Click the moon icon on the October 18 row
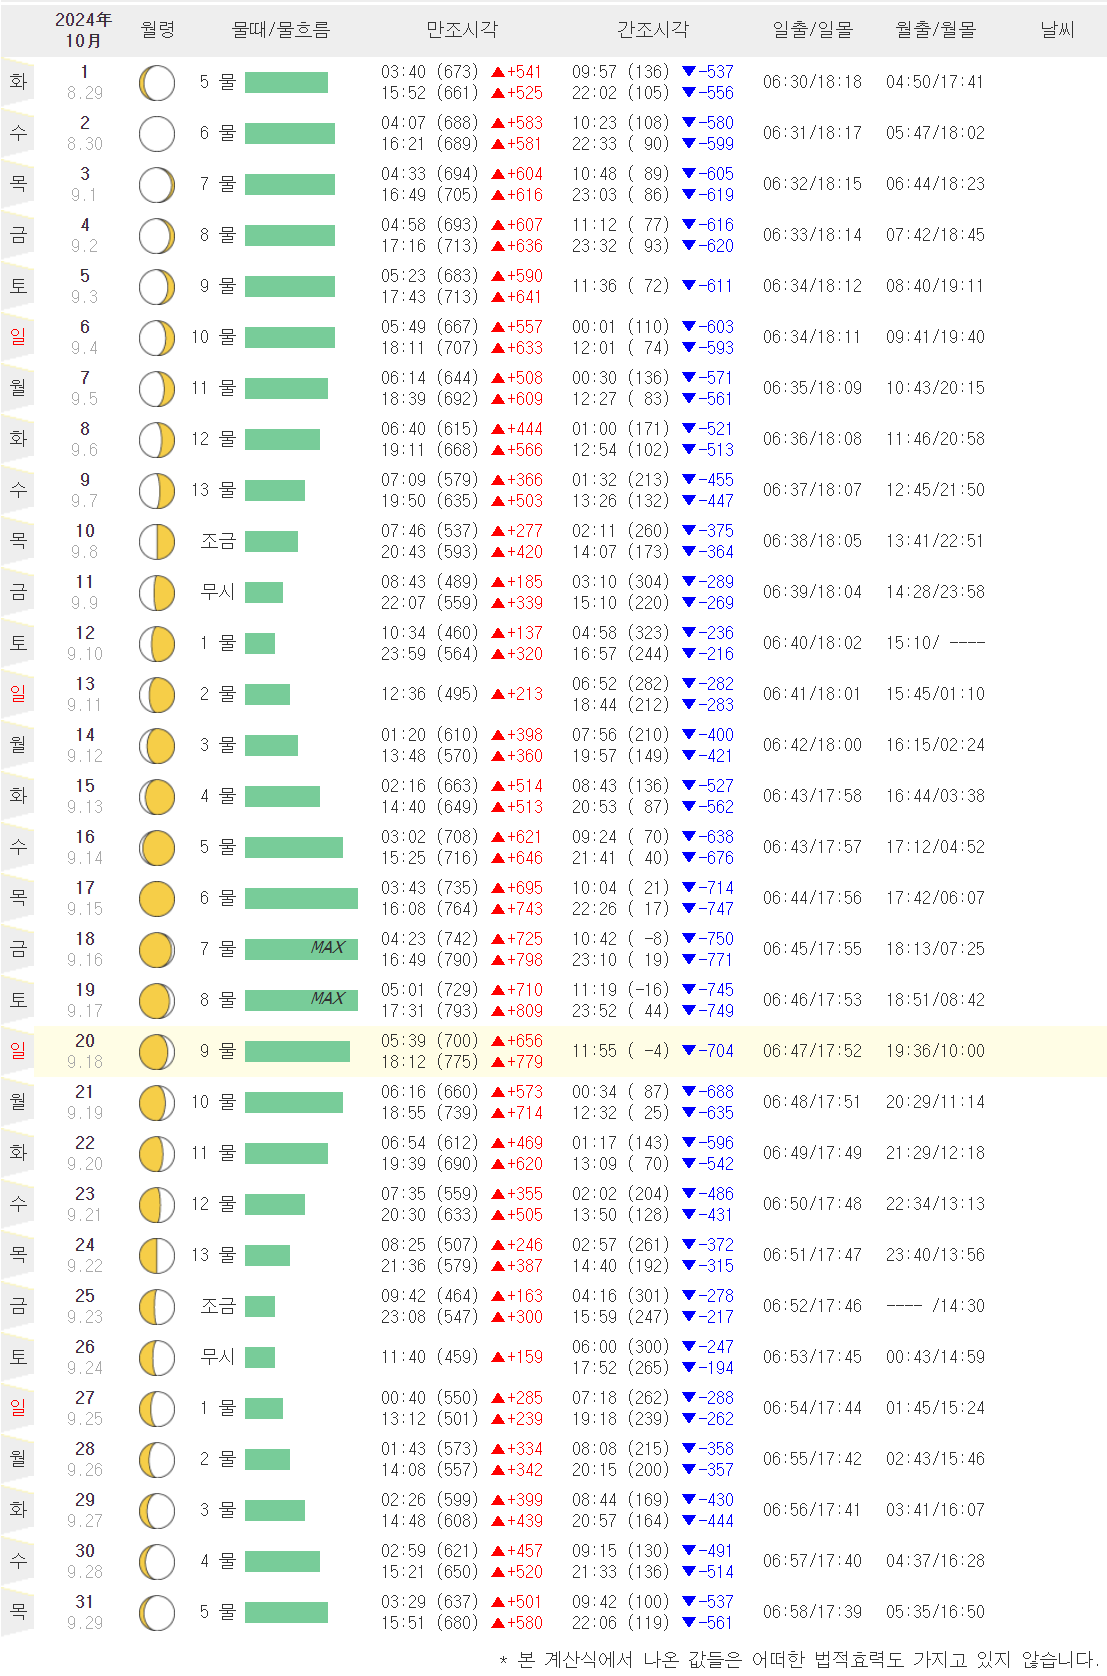Screen dimensions: 1107x1676 [x=157, y=950]
